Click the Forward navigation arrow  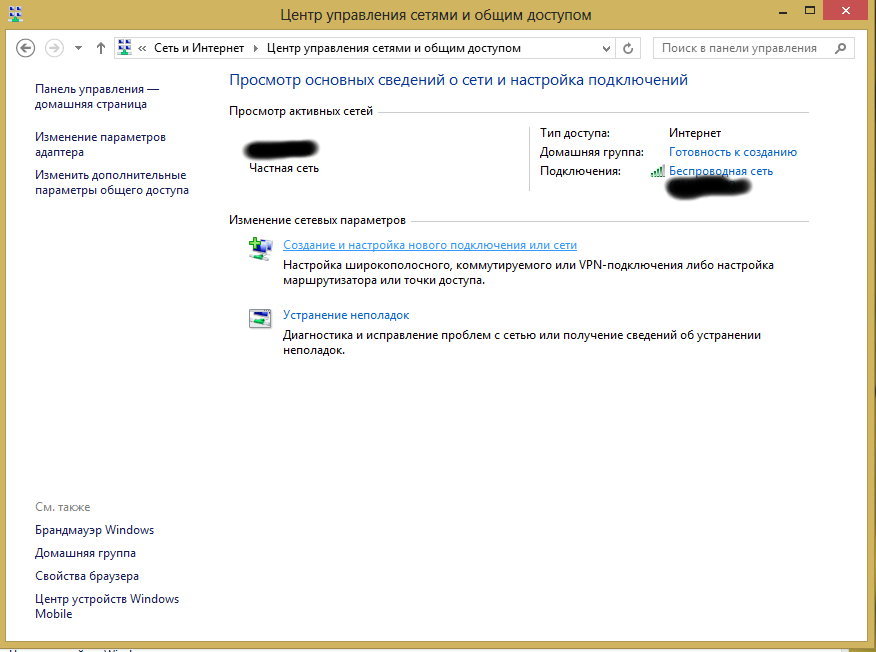pyautogui.click(x=54, y=48)
